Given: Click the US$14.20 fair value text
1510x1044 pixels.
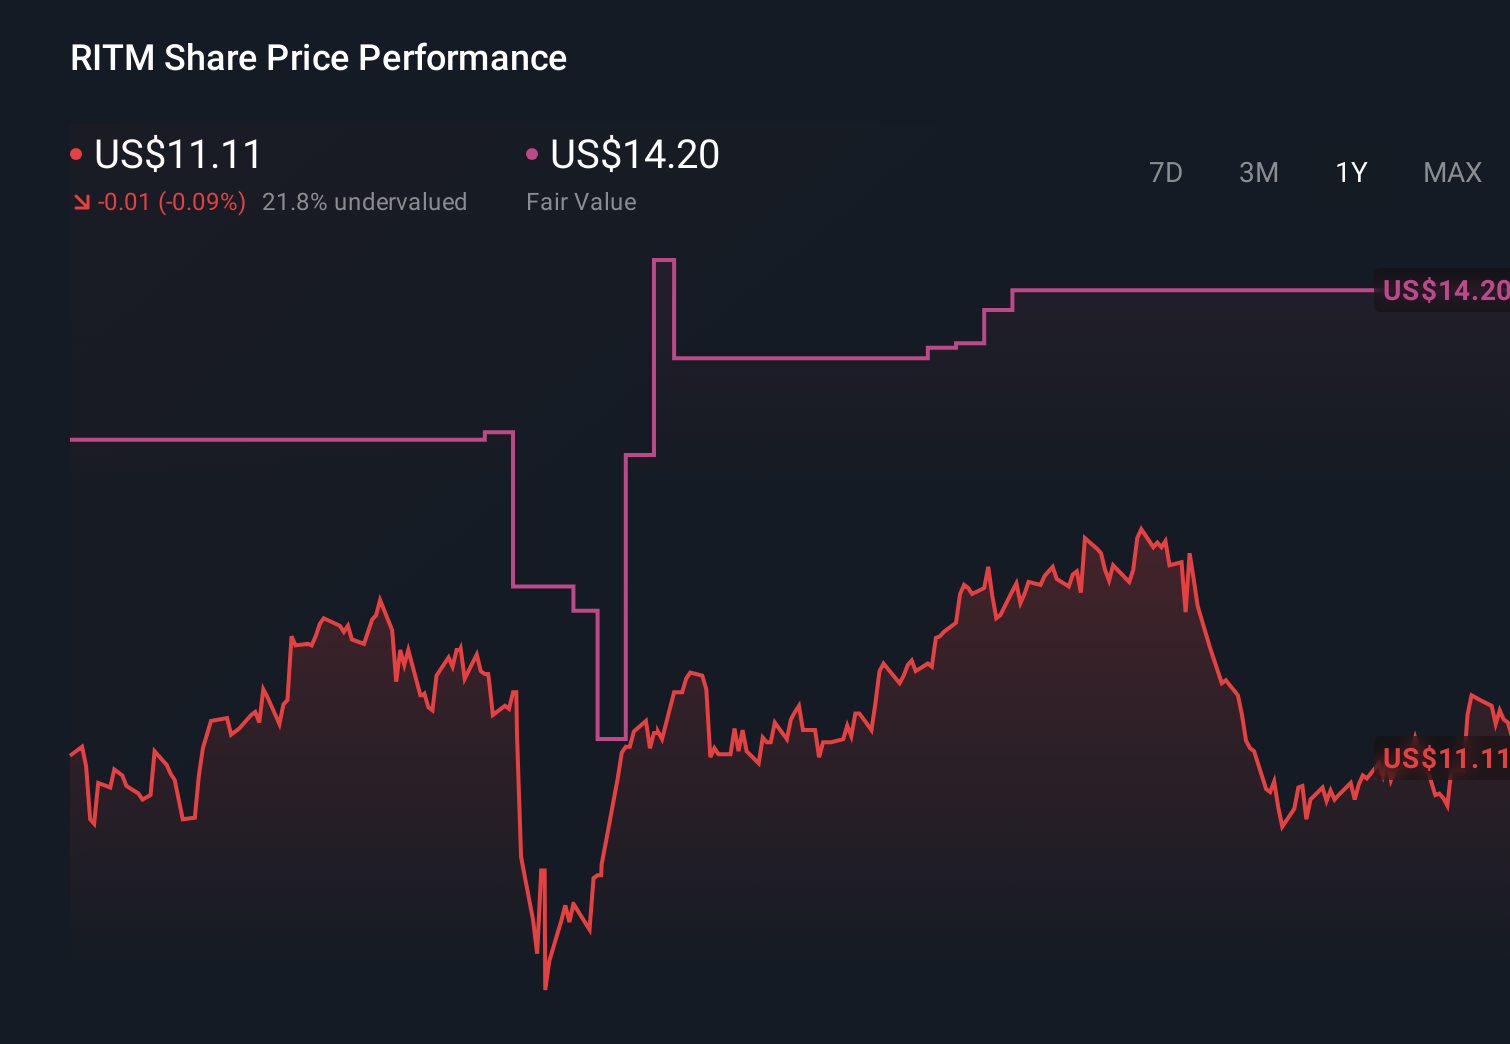Looking at the screenshot, I should pyautogui.click(x=634, y=155).
